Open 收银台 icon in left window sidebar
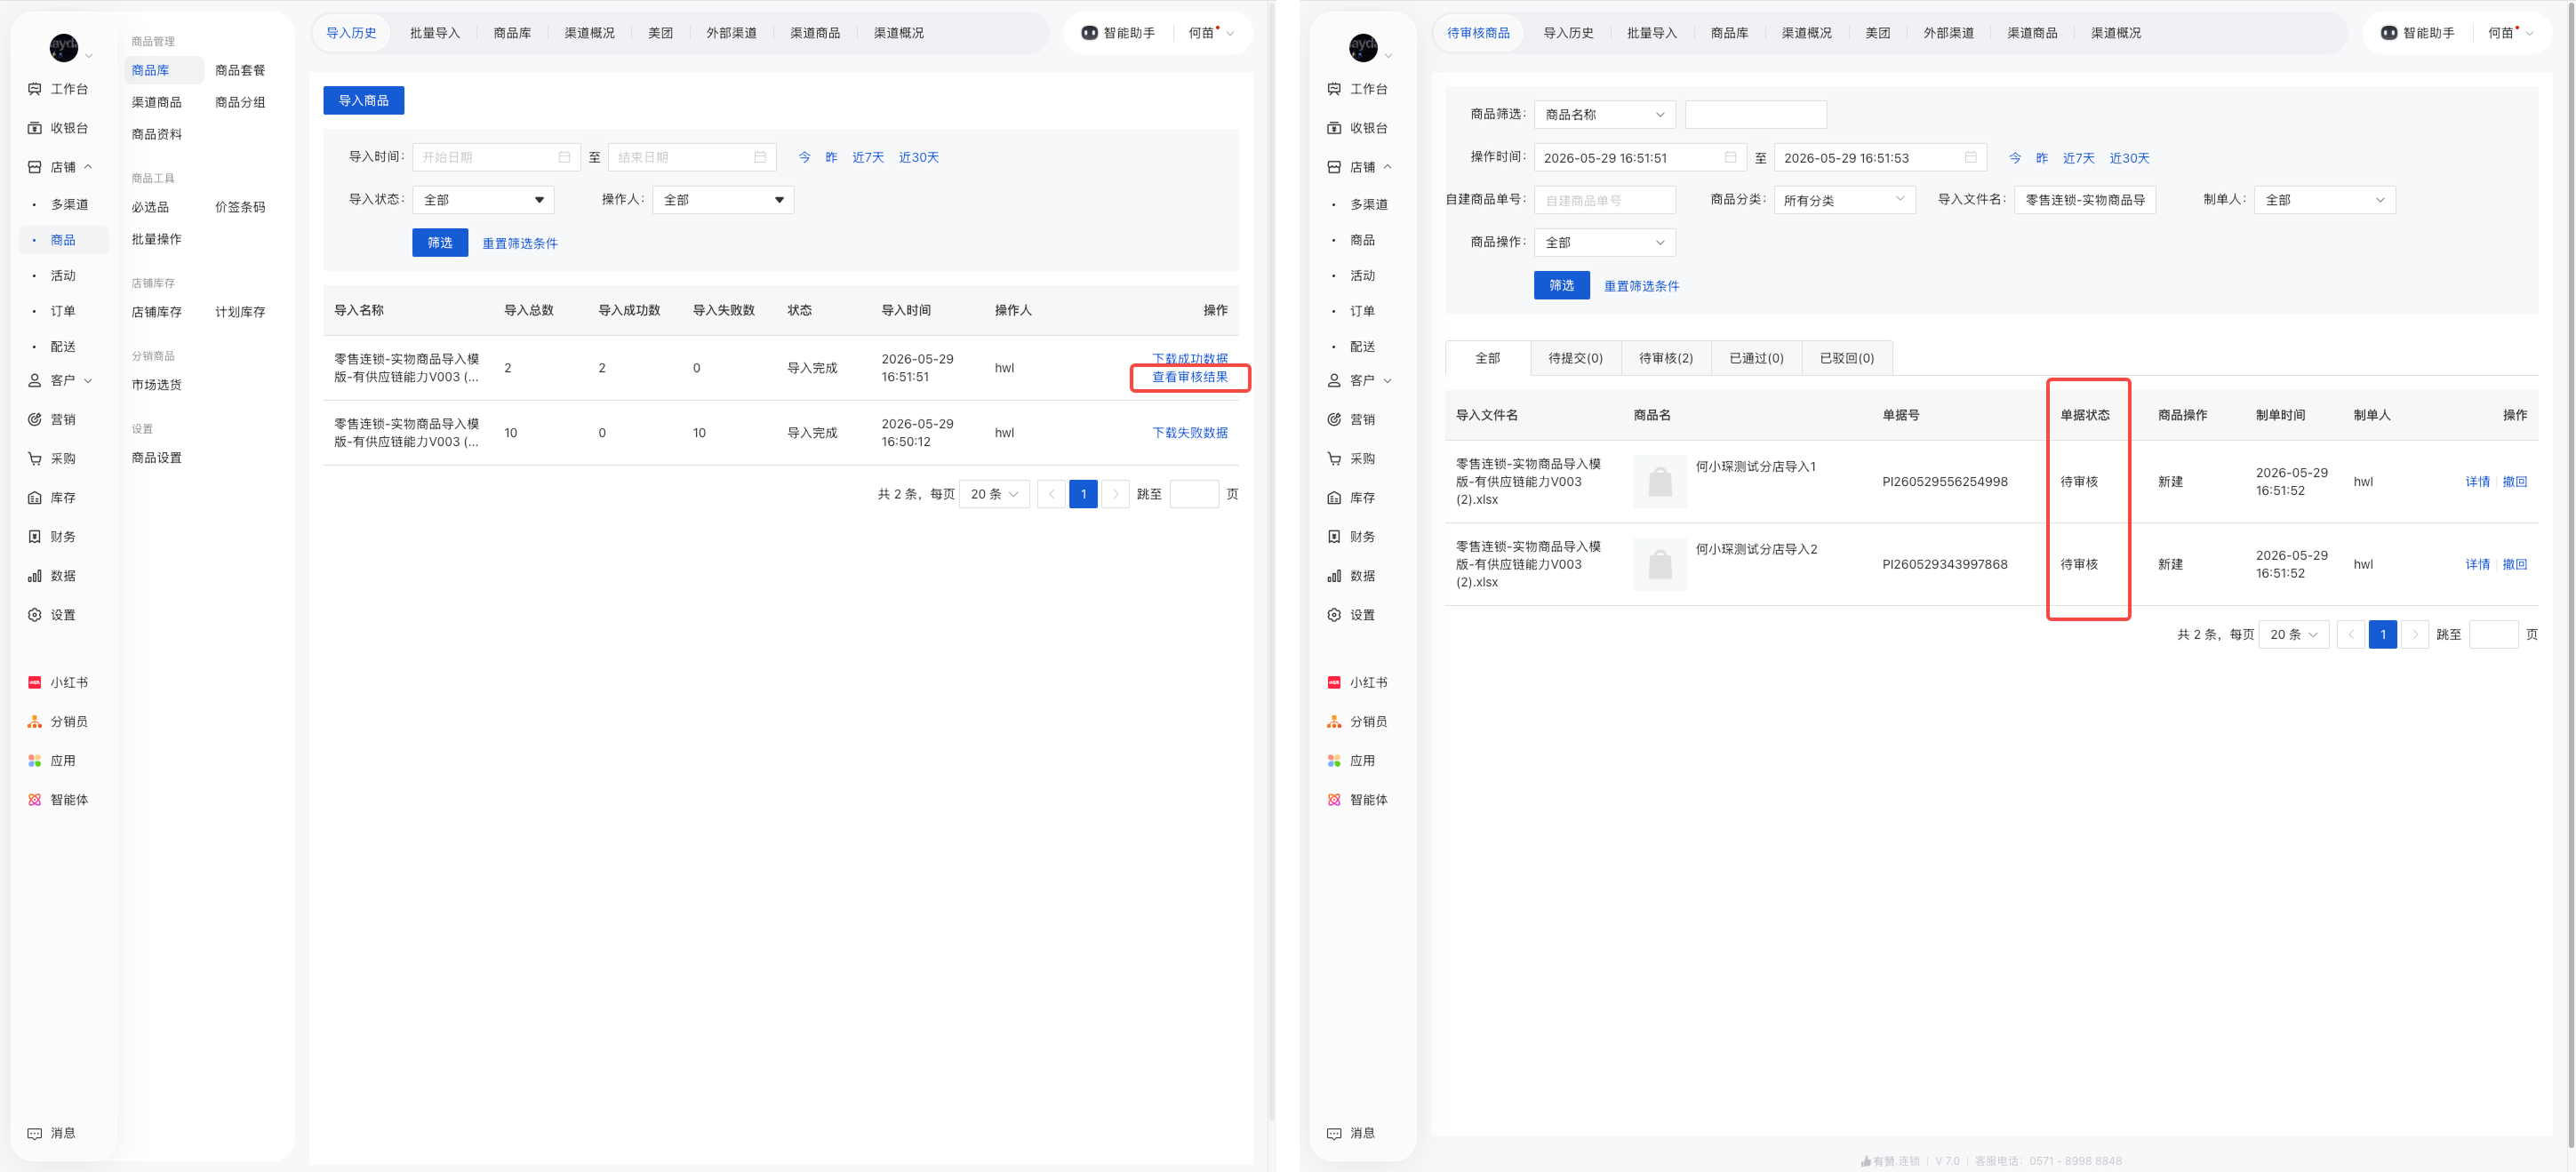 coord(34,128)
